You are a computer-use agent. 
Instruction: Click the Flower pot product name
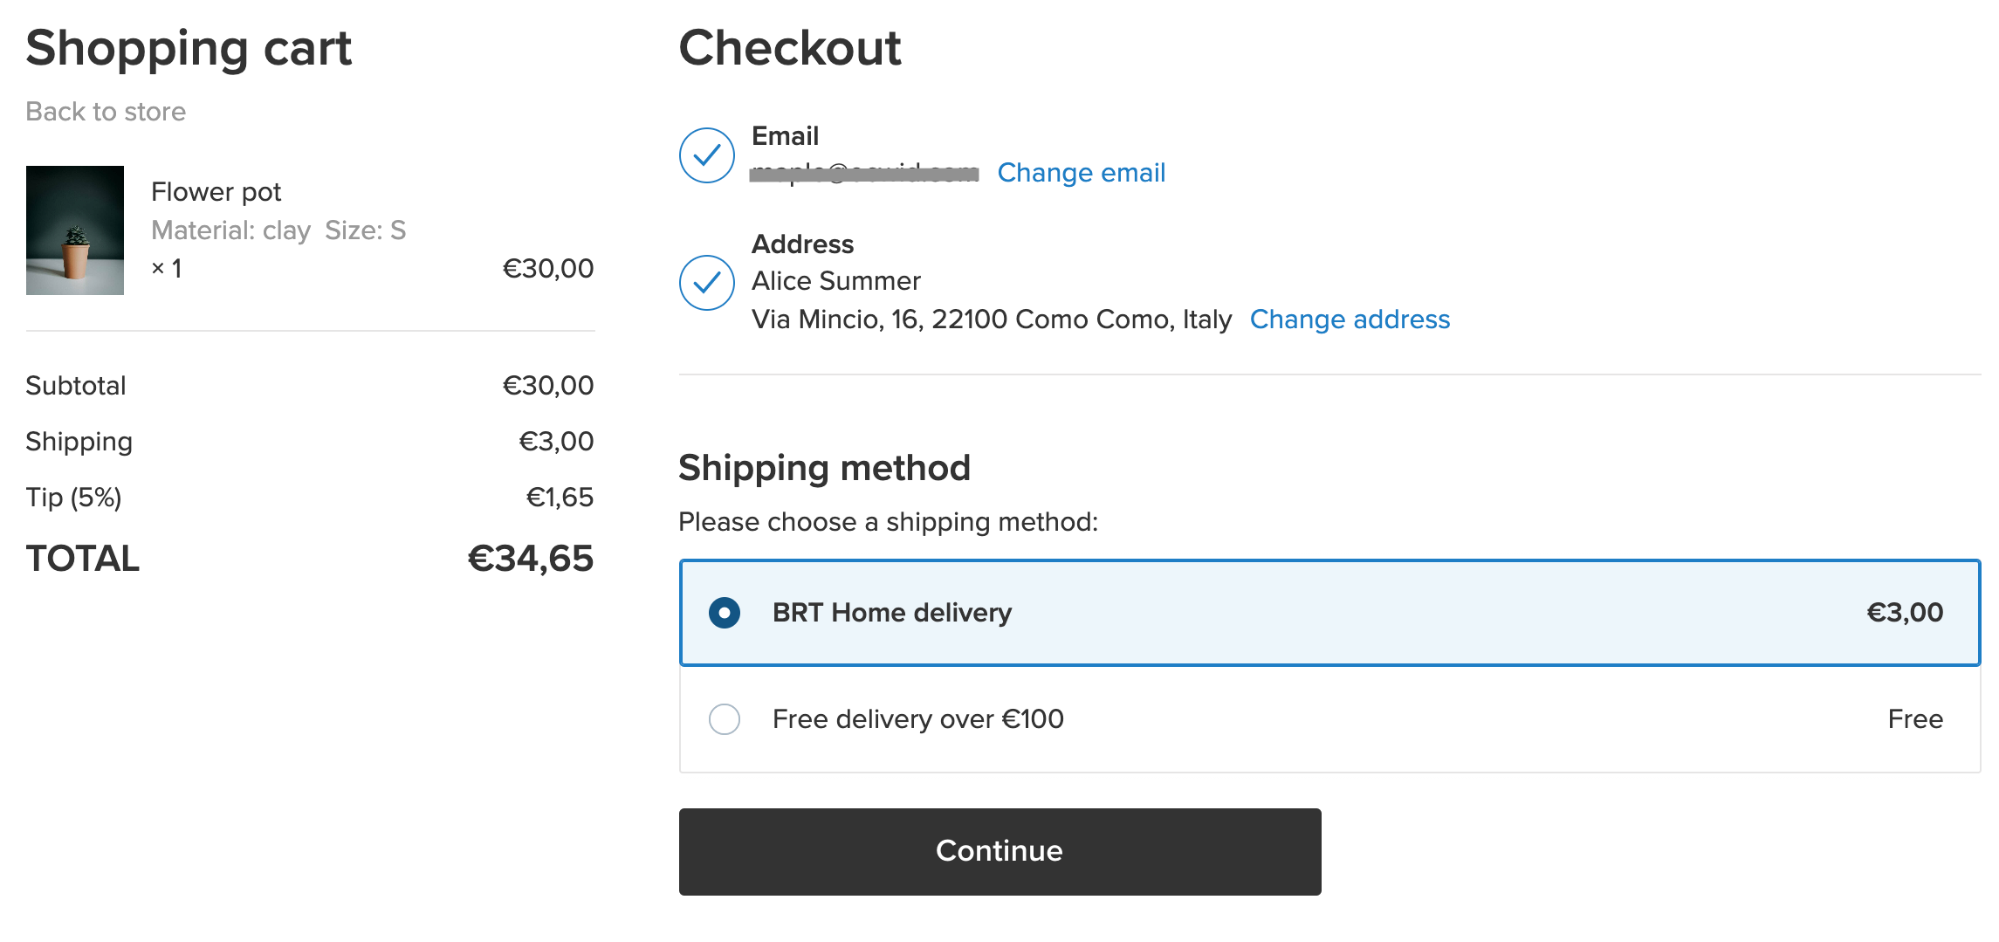(x=216, y=191)
